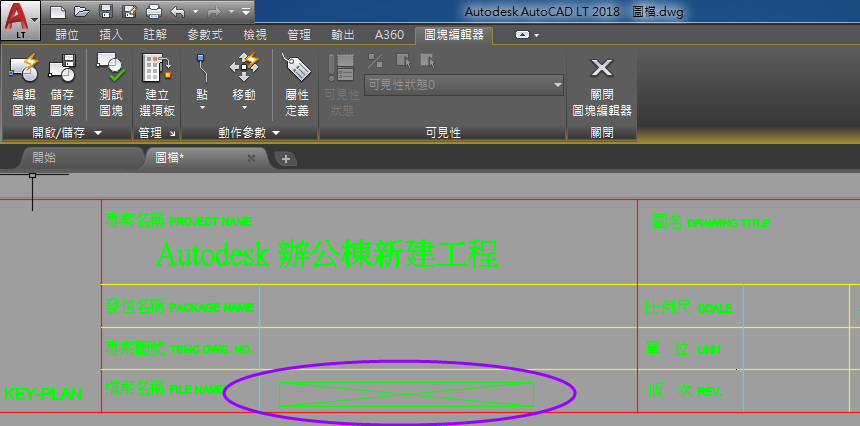Select the 點 point parameter tool
Image resolution: width=860 pixels, height=426 pixels.
coord(202,77)
